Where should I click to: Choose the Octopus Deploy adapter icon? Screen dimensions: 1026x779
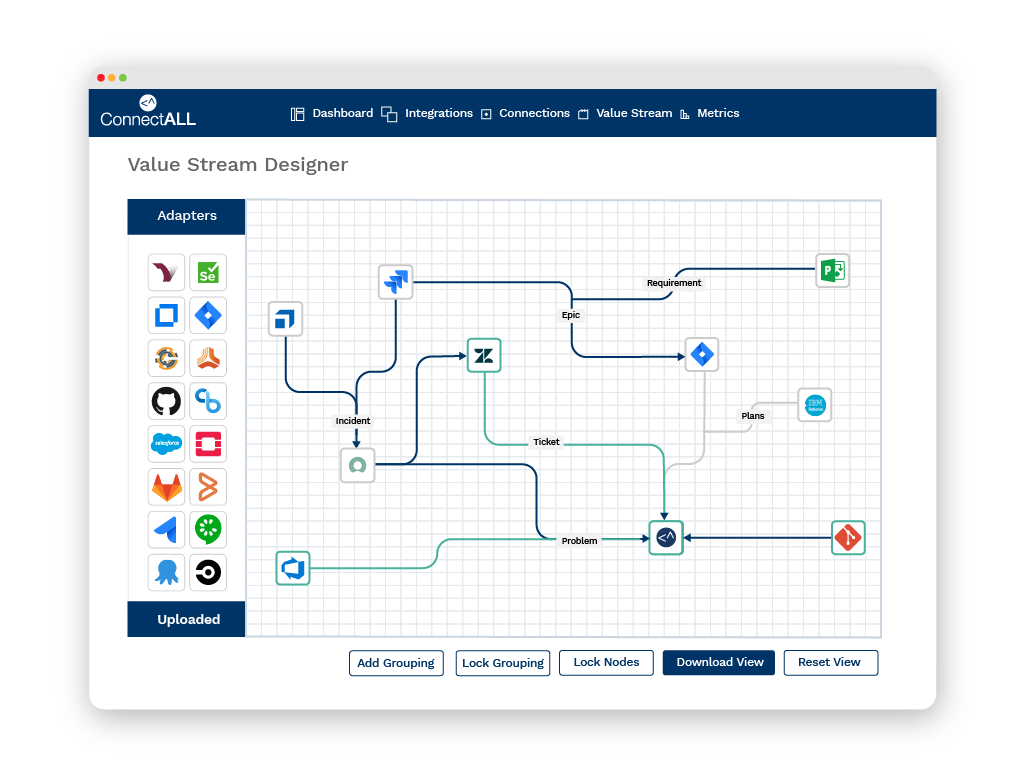click(166, 572)
